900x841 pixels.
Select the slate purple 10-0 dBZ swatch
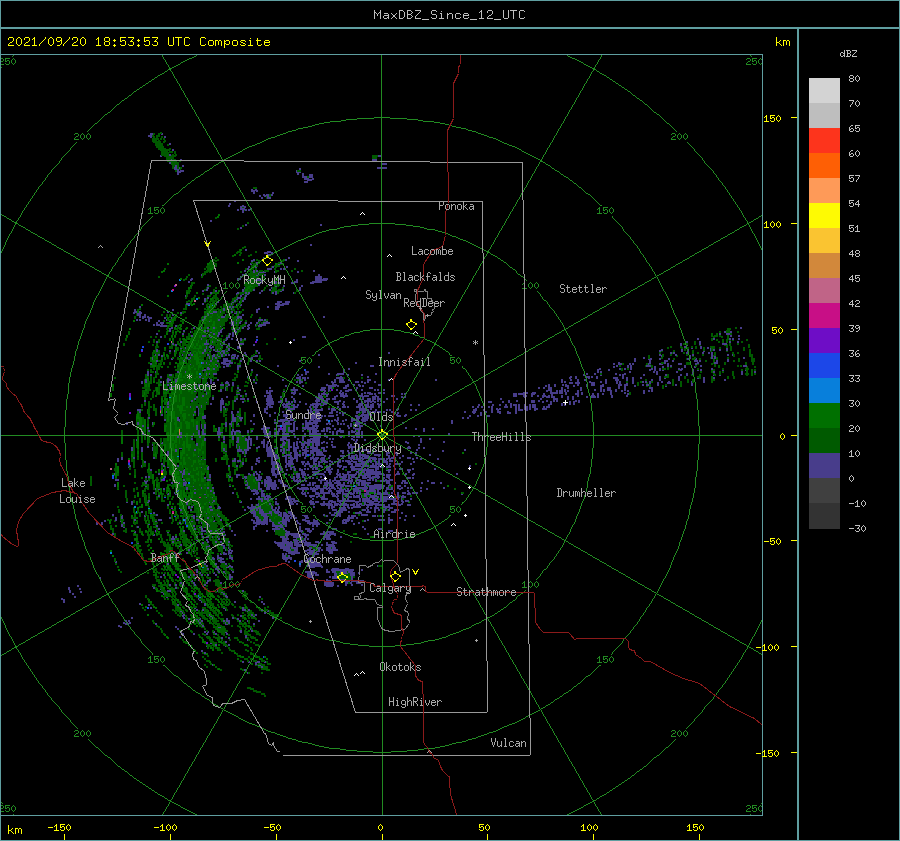click(824, 465)
